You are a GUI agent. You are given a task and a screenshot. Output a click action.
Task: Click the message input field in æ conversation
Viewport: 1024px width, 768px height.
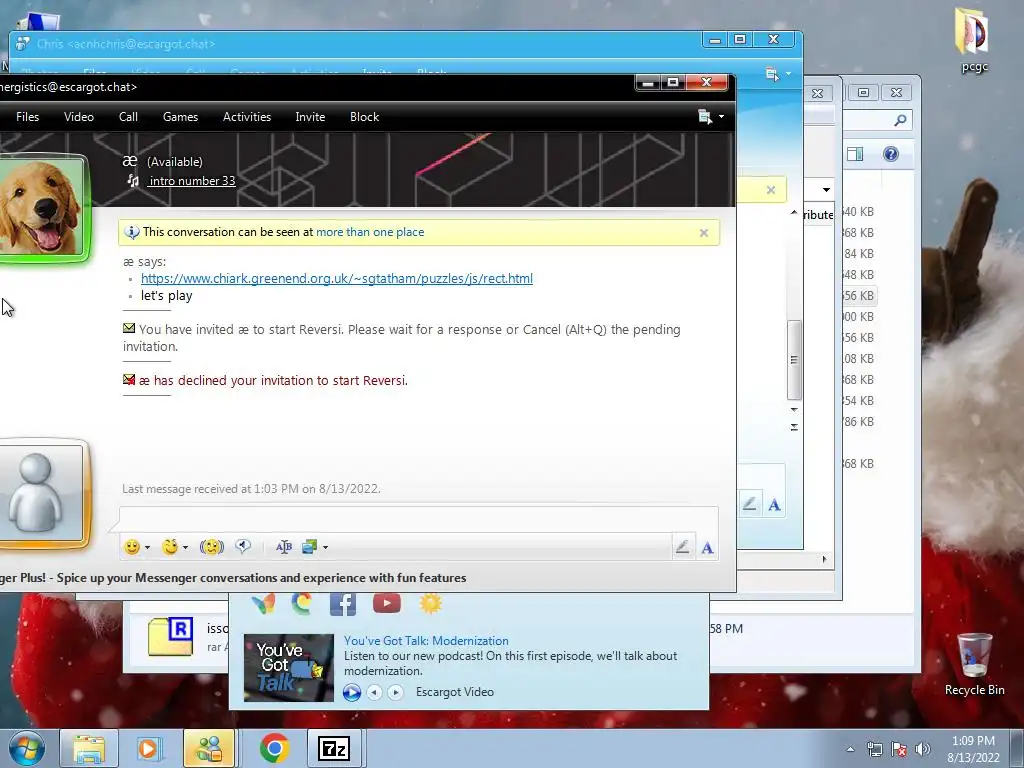[x=419, y=518]
